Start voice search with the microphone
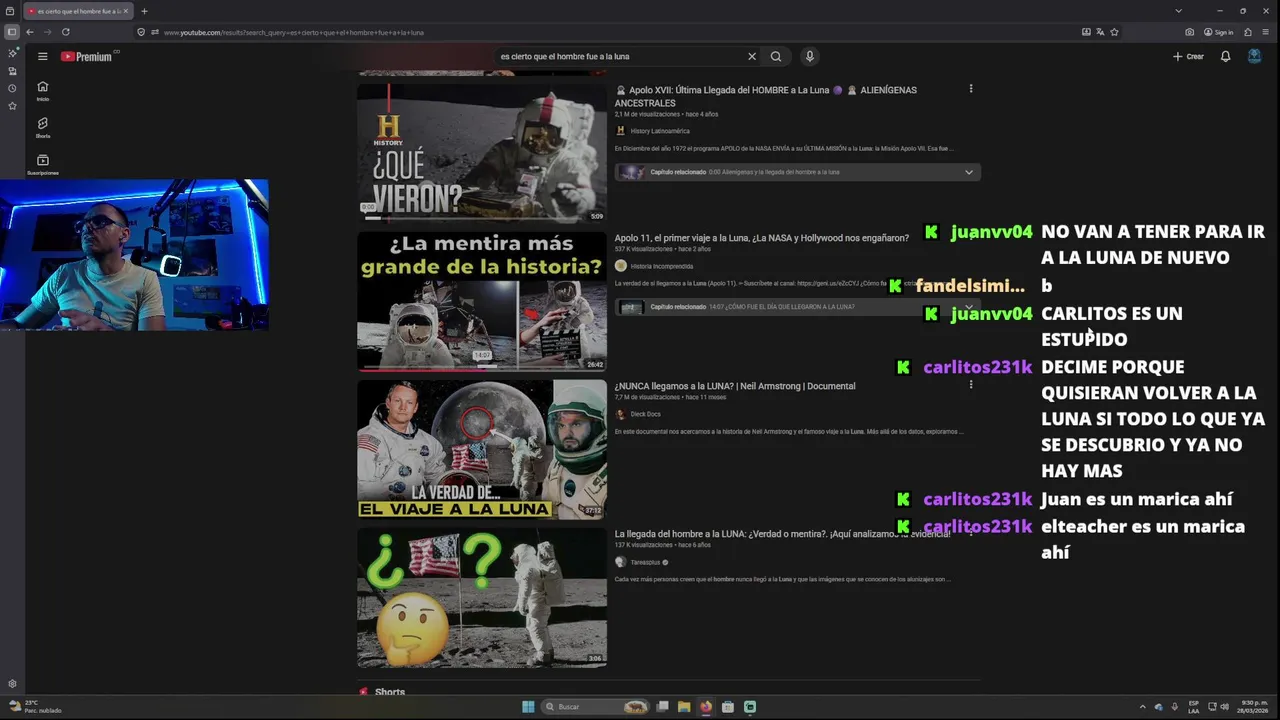The width and height of the screenshot is (1280, 720). pos(810,57)
